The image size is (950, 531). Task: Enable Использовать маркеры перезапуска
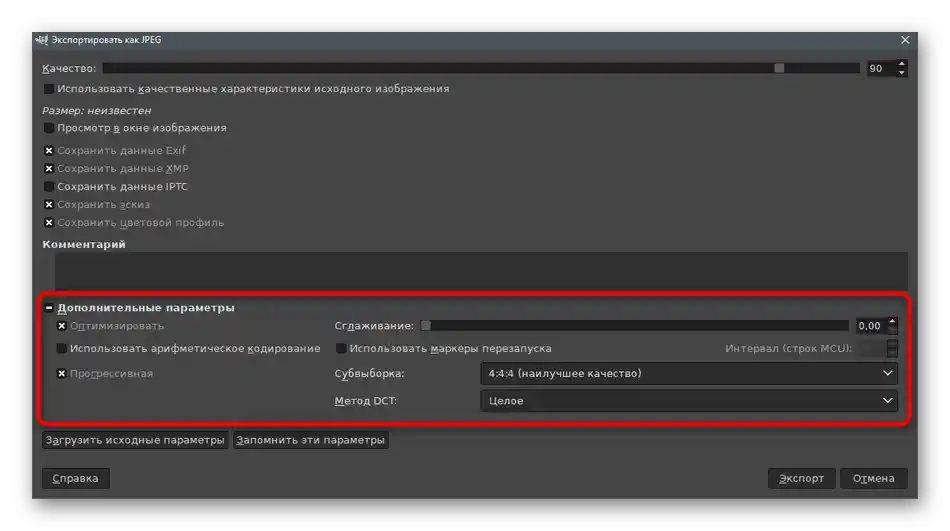[x=341, y=349]
